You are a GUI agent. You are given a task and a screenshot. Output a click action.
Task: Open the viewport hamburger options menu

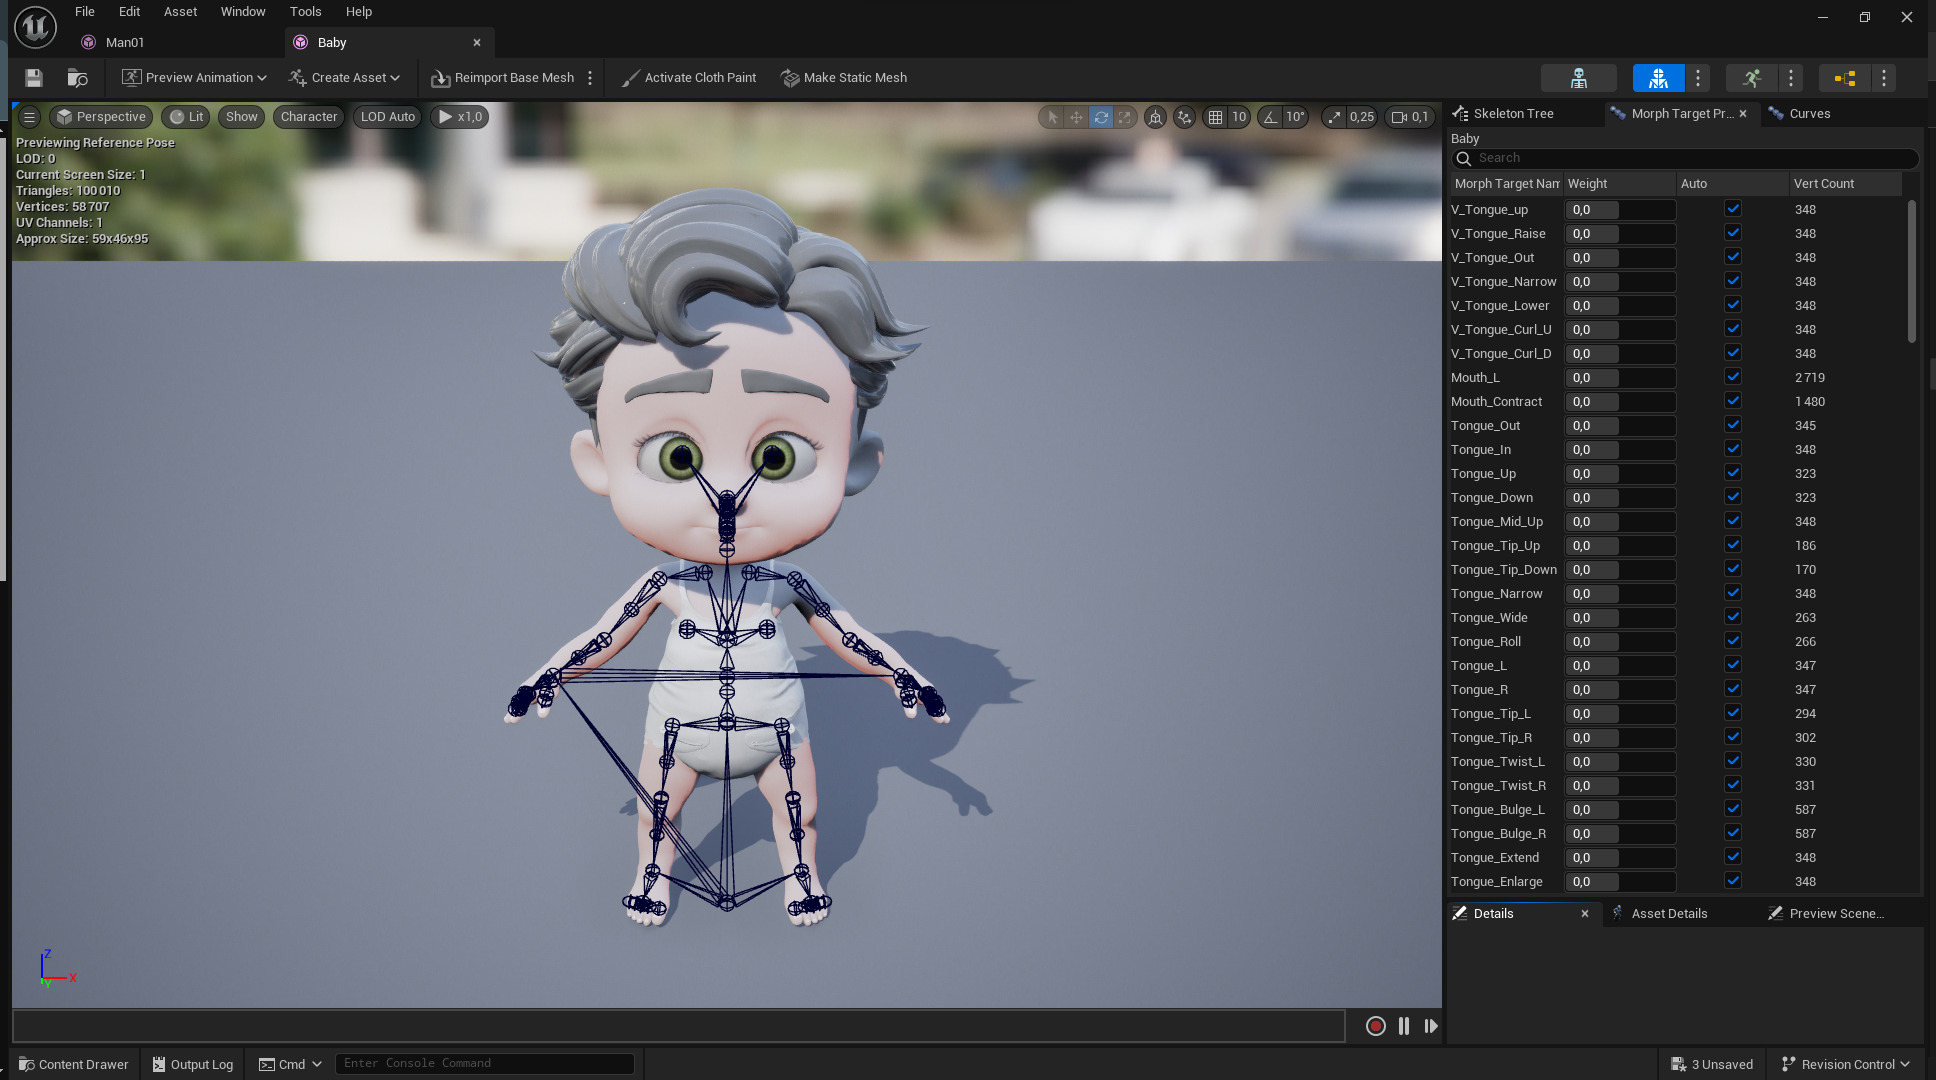[29, 117]
